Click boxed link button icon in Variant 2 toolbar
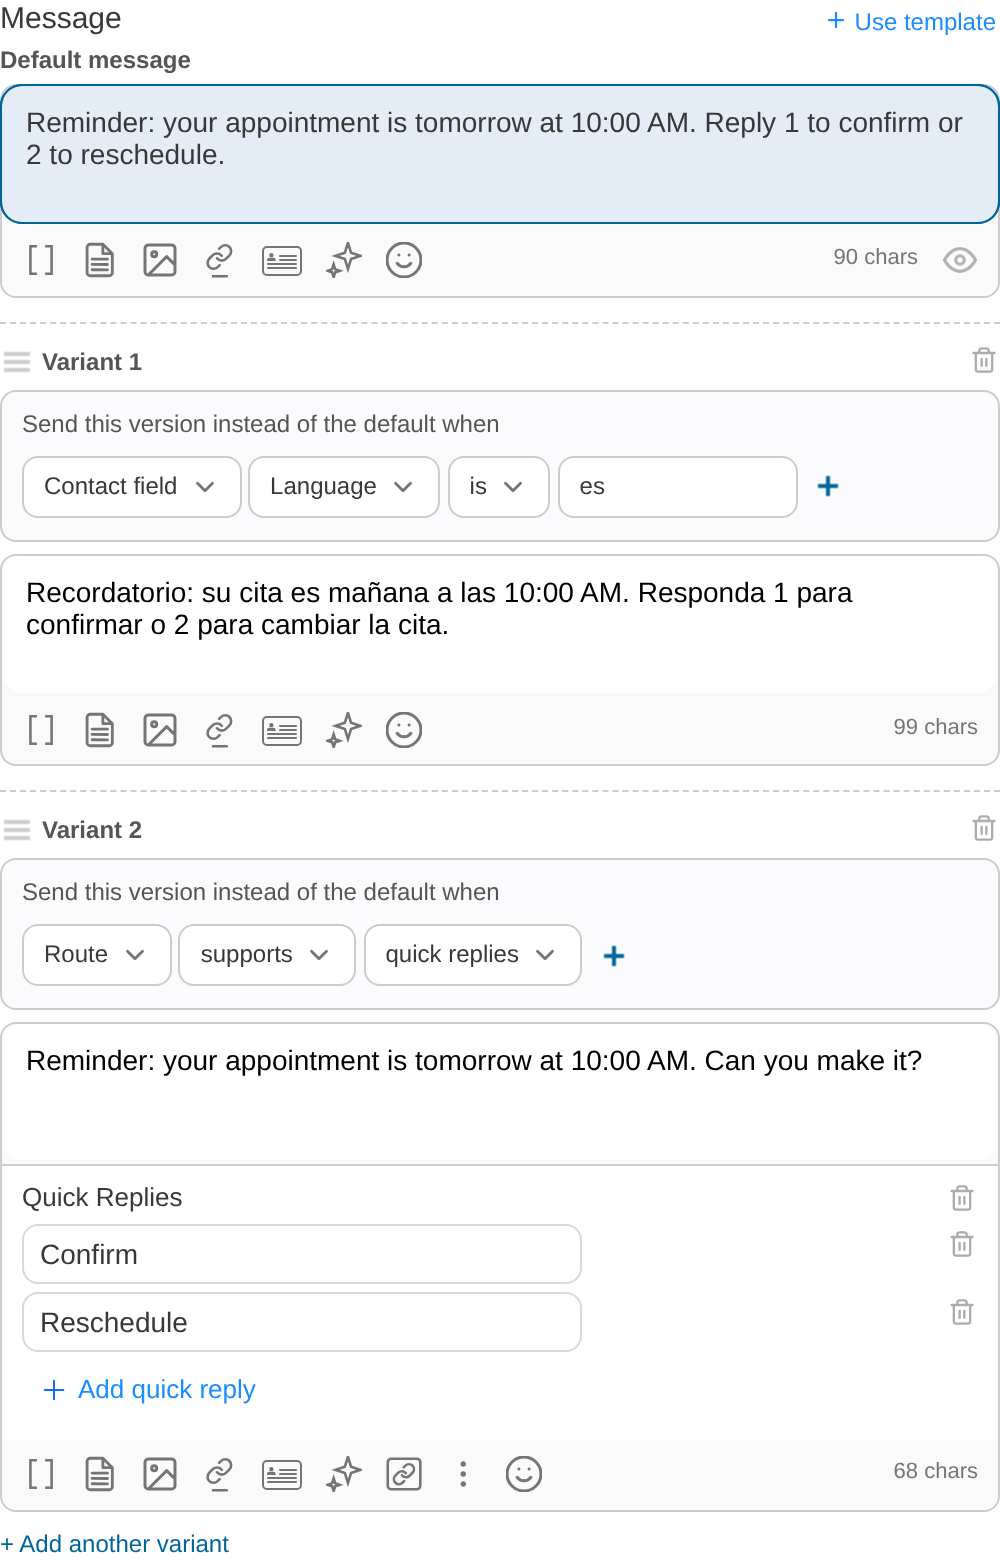Viewport: 1000px width, 1562px height. coord(404,1474)
